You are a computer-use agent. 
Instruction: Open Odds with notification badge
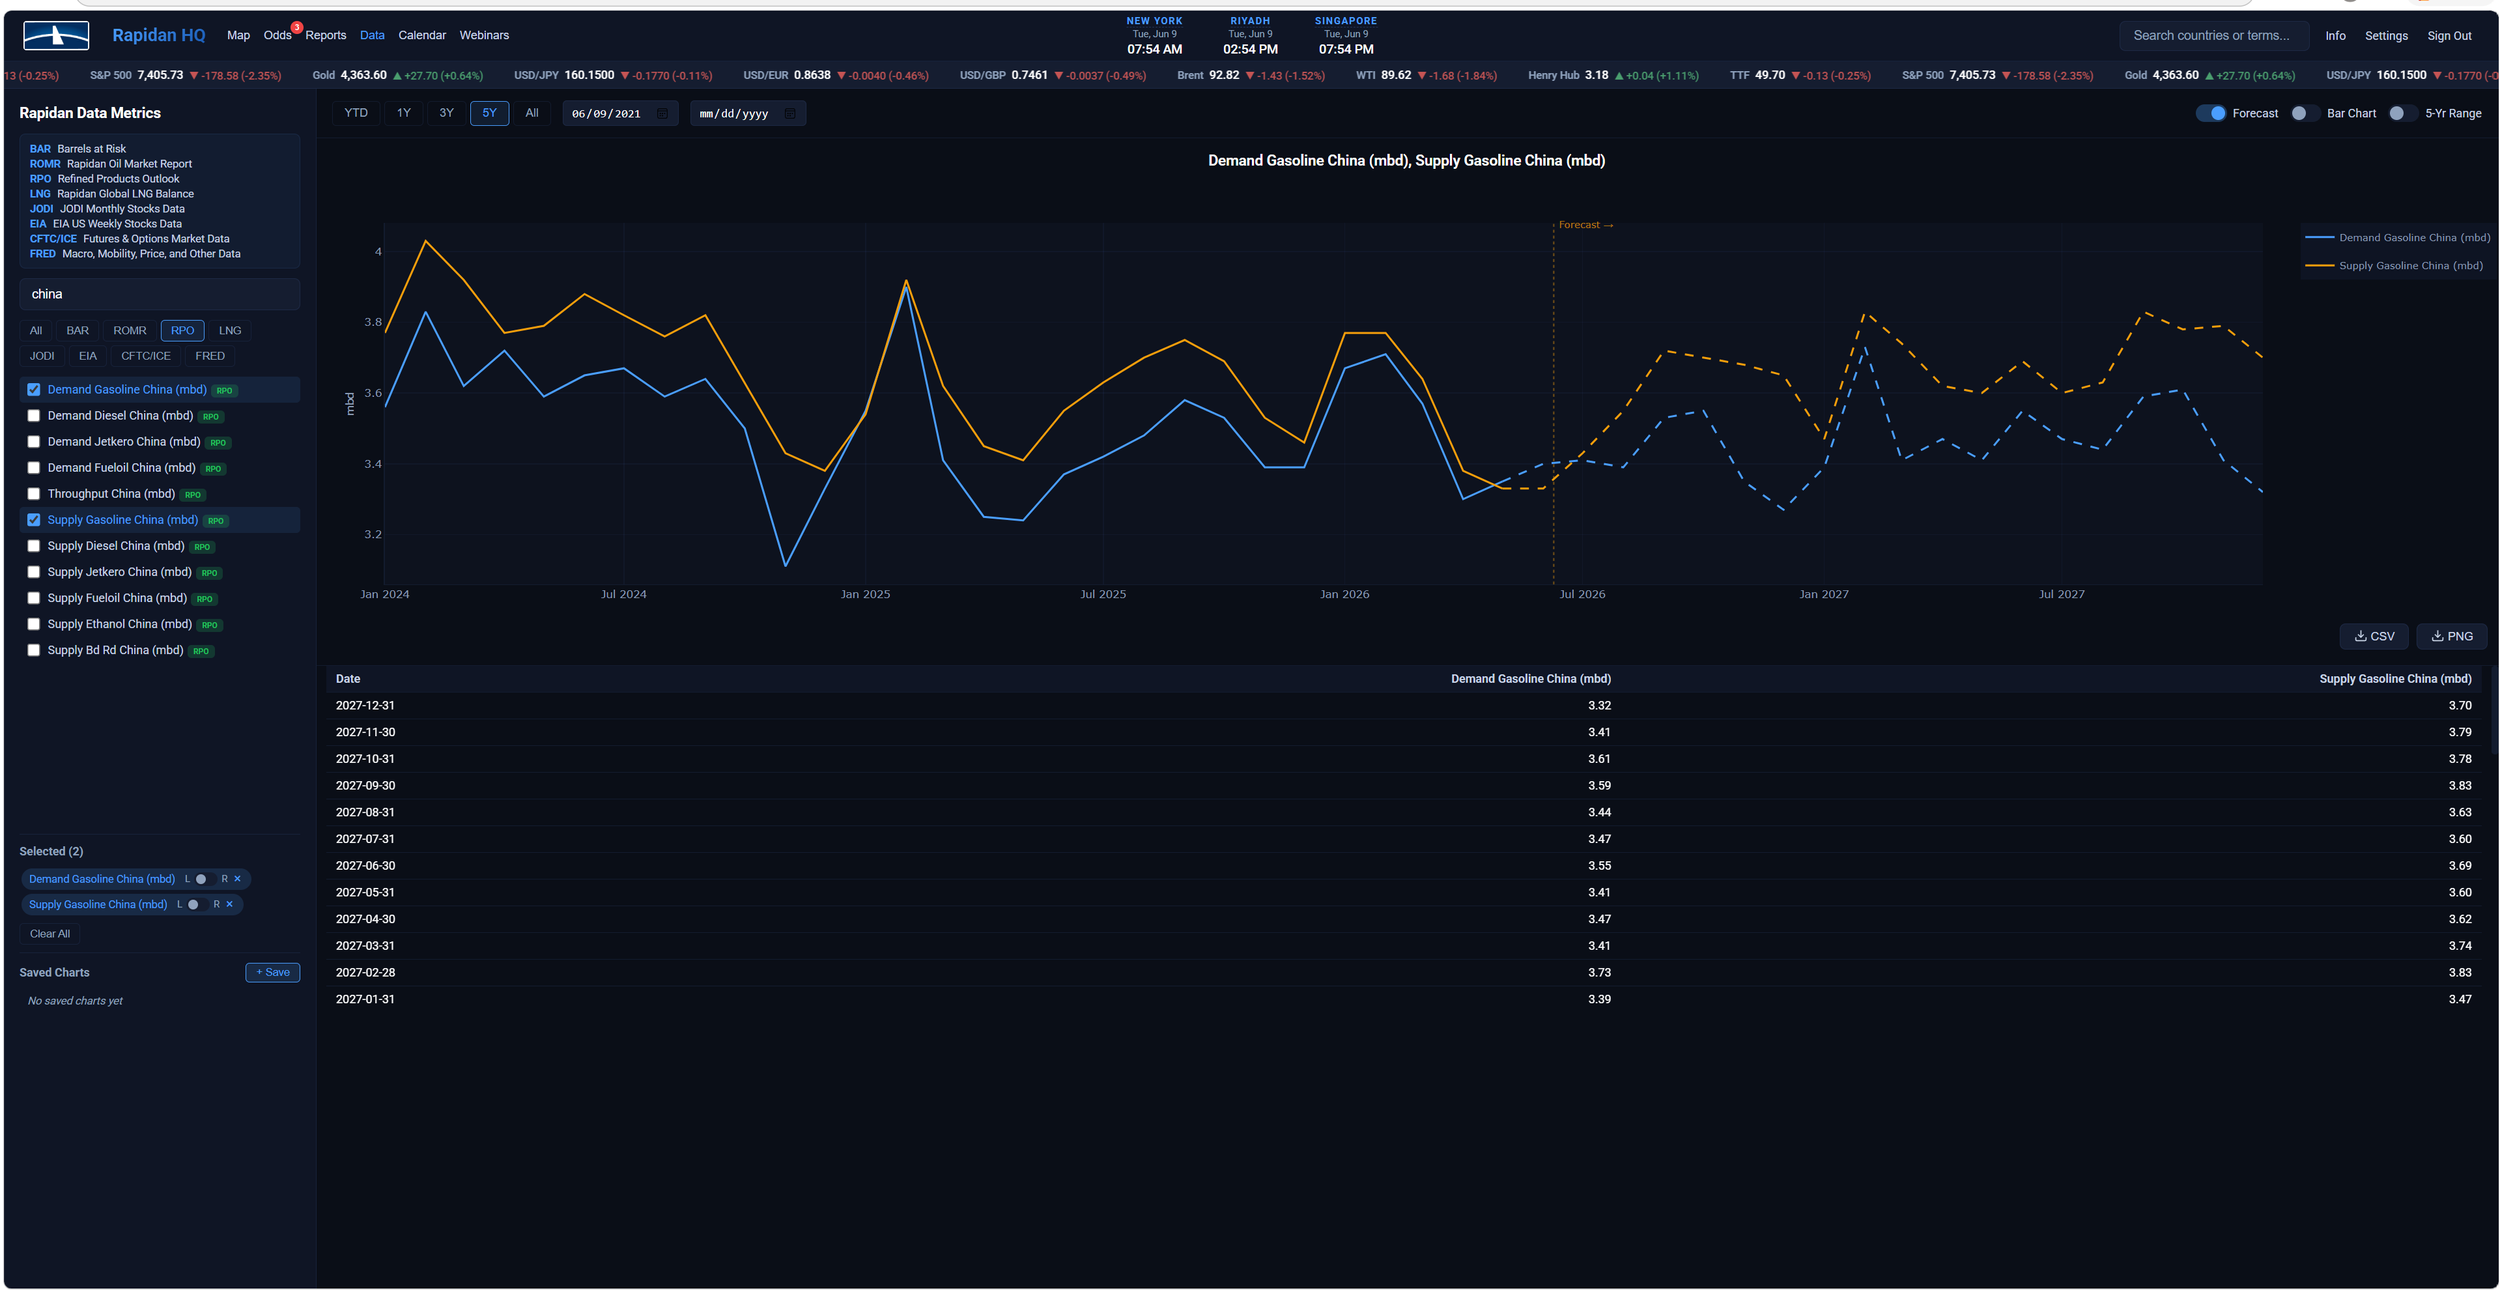click(x=278, y=35)
